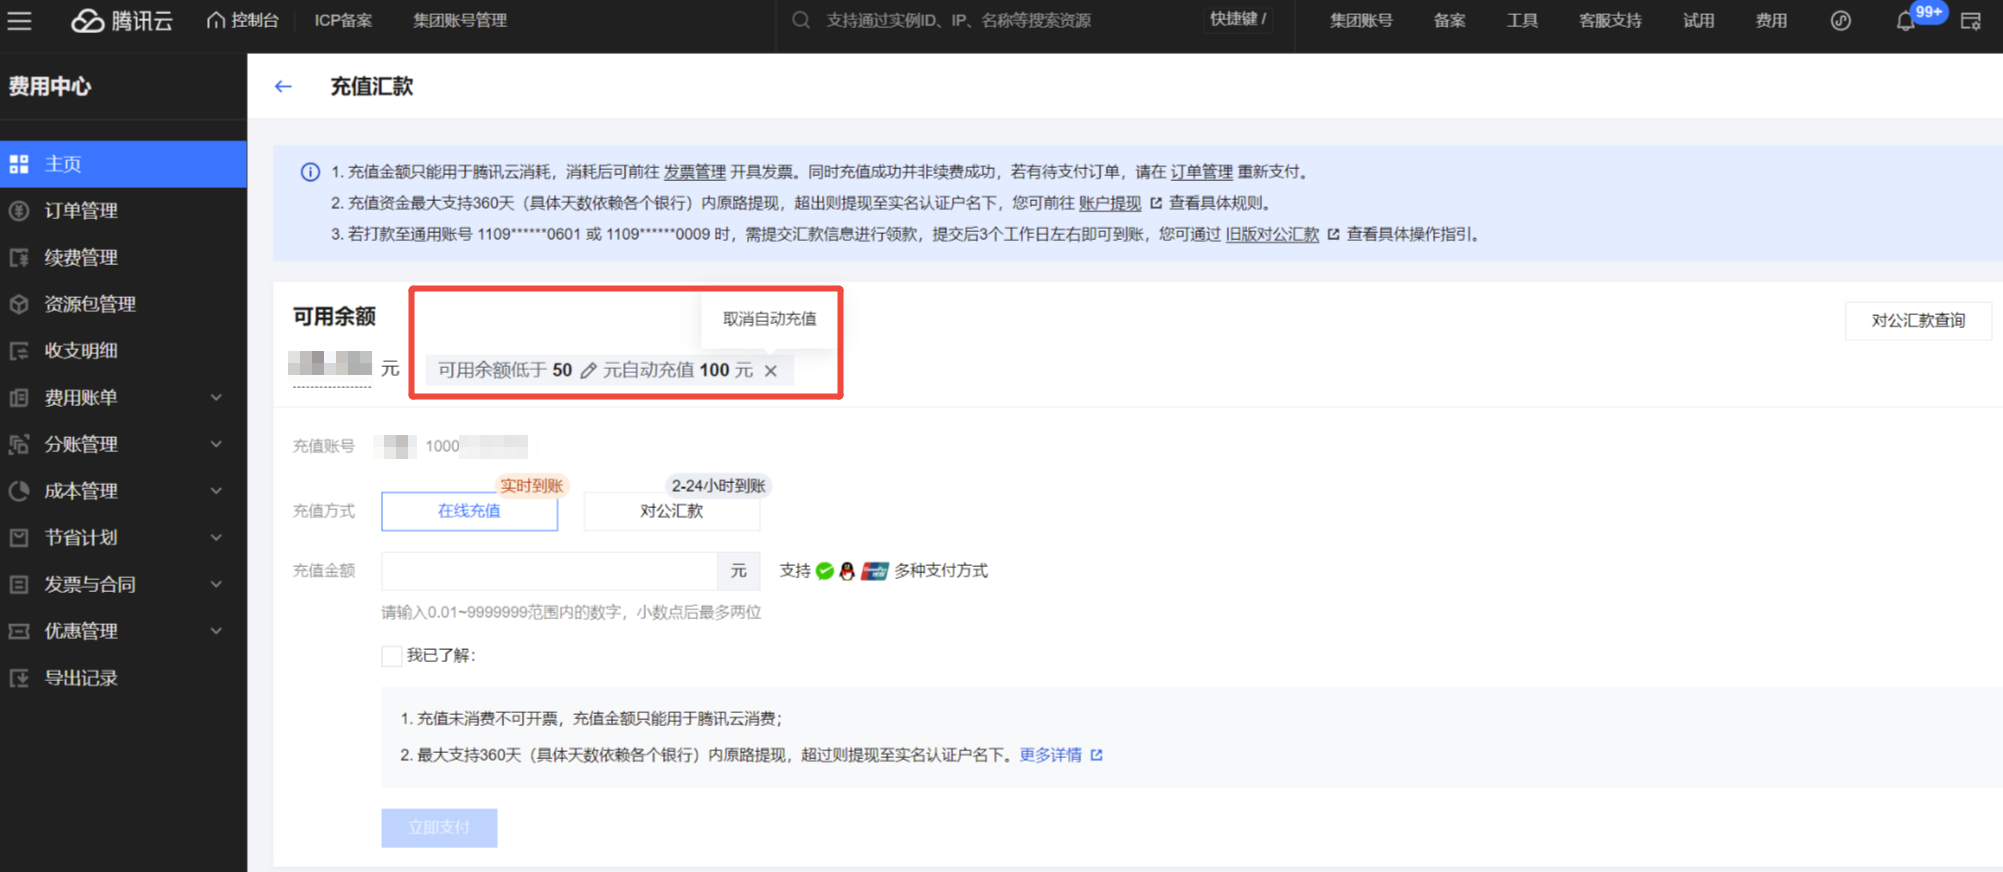Screen dimensions: 2003x872
Task: Click the pencil edit icon after 50
Action: coord(588,371)
